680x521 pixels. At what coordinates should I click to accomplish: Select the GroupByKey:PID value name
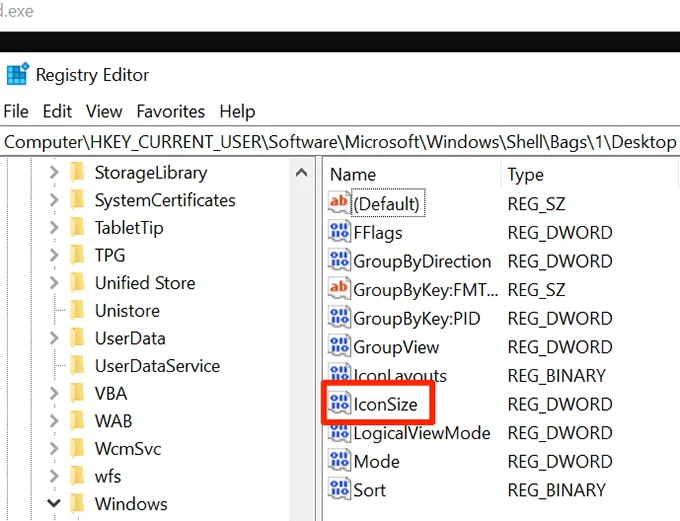tap(417, 319)
